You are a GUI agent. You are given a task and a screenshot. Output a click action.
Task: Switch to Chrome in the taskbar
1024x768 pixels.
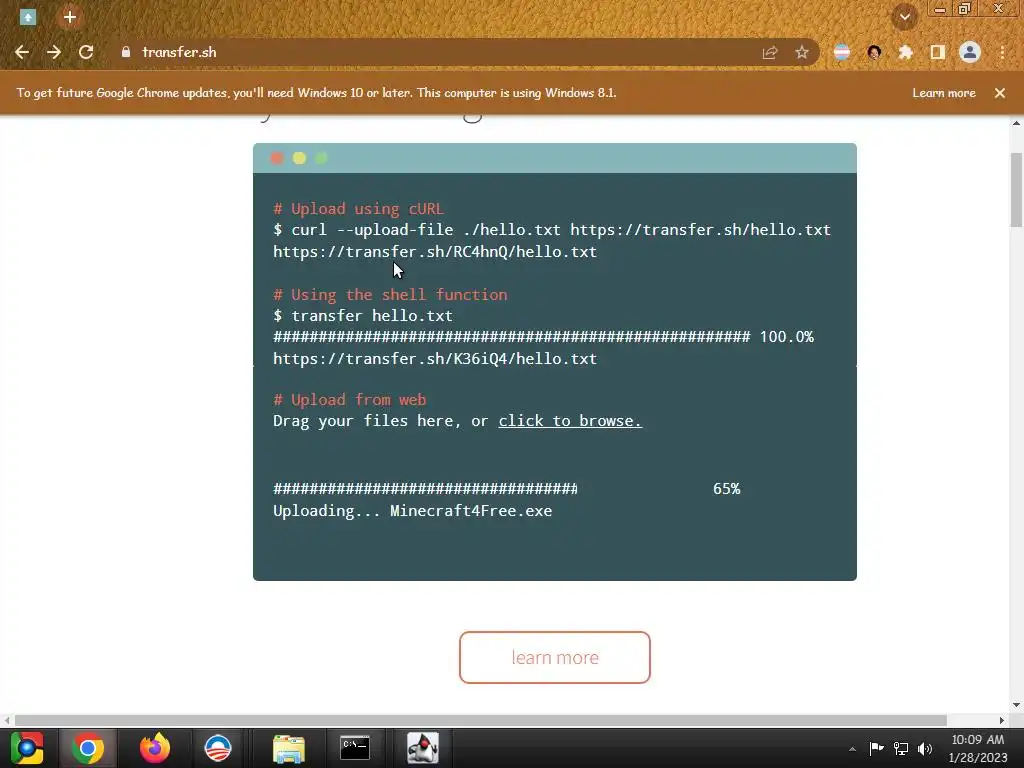[x=88, y=748]
